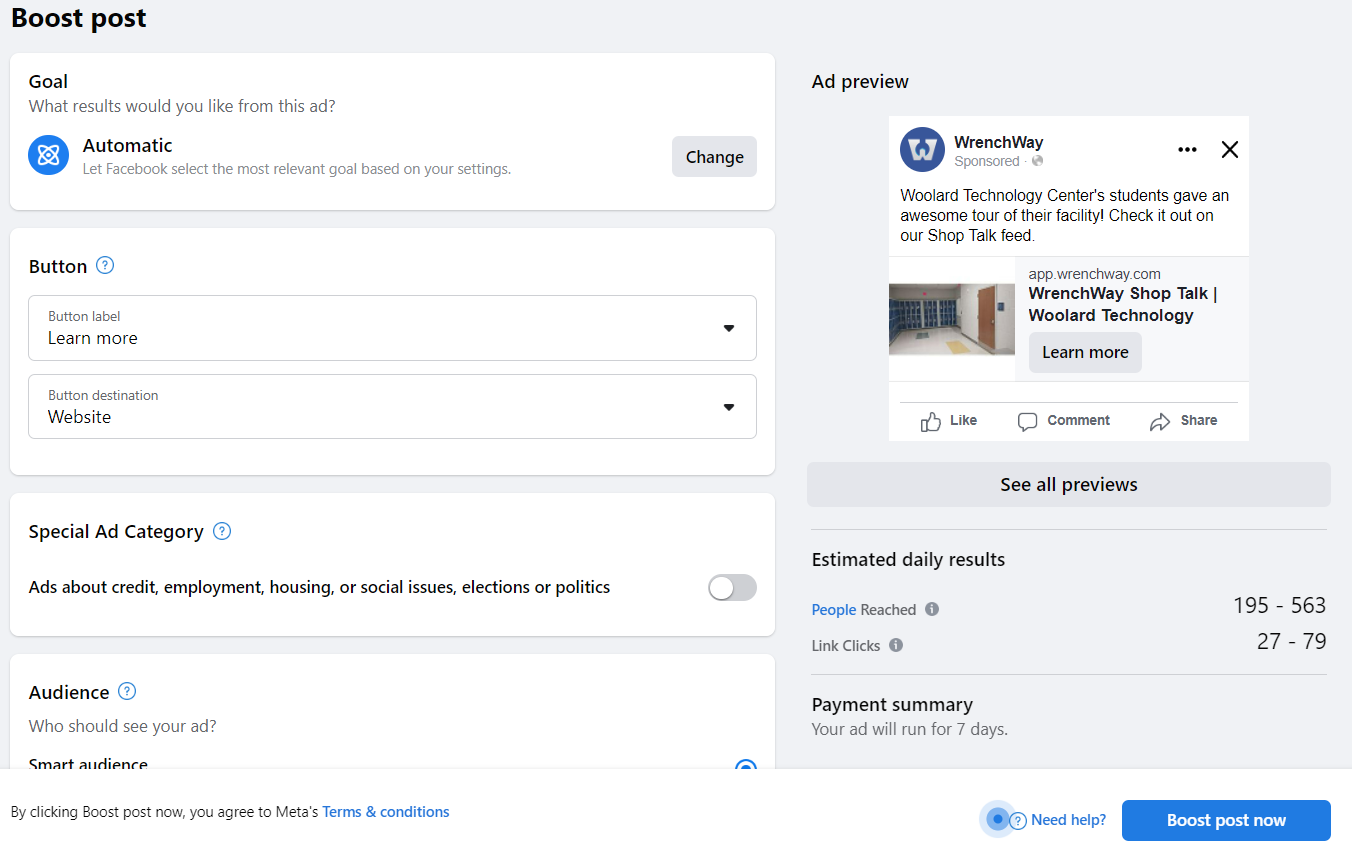Open the Button destination dropdown
The height and width of the screenshot is (845, 1352).
[392, 406]
